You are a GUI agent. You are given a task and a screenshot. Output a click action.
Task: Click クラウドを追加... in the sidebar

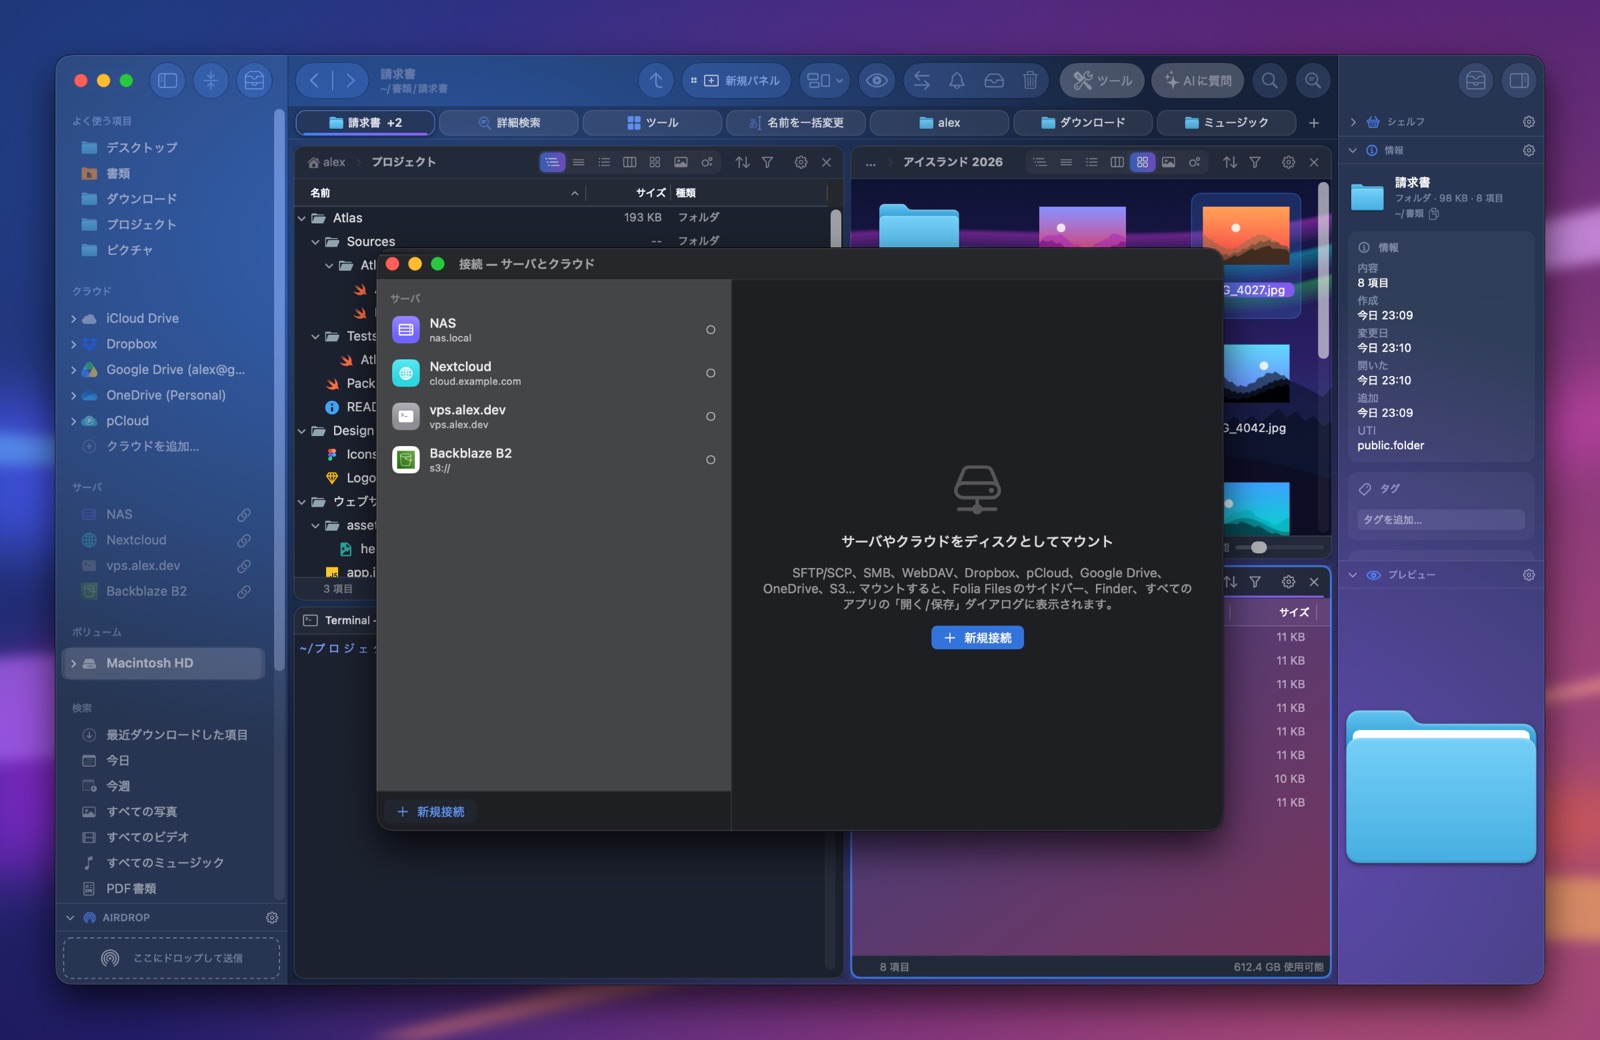tap(152, 447)
